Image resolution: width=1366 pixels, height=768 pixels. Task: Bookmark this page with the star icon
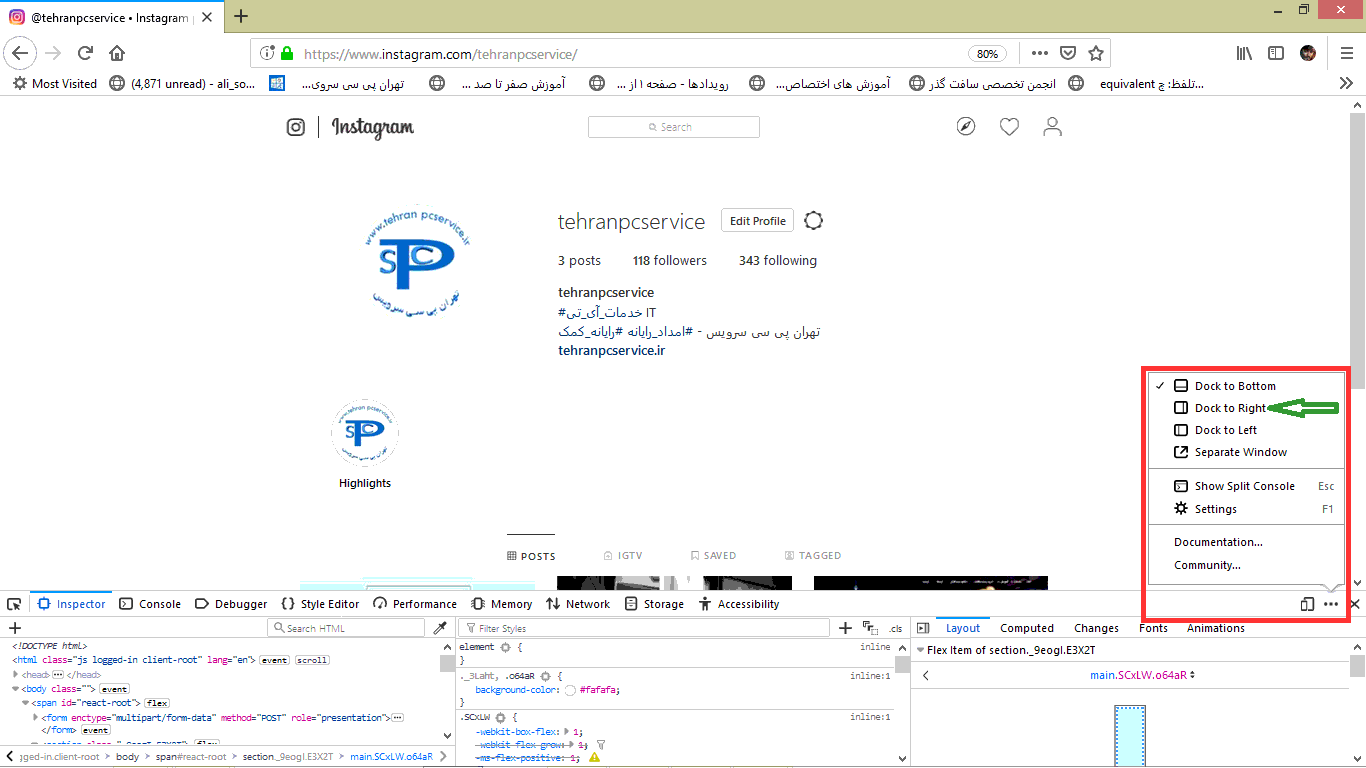(x=1096, y=53)
